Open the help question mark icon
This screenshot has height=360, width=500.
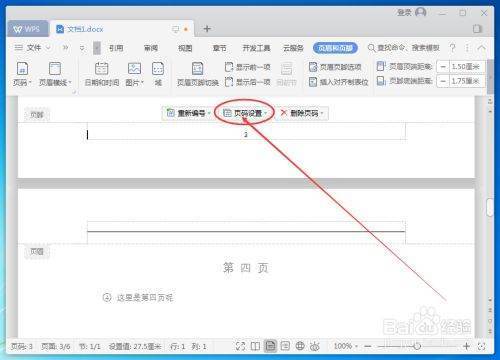click(452, 48)
